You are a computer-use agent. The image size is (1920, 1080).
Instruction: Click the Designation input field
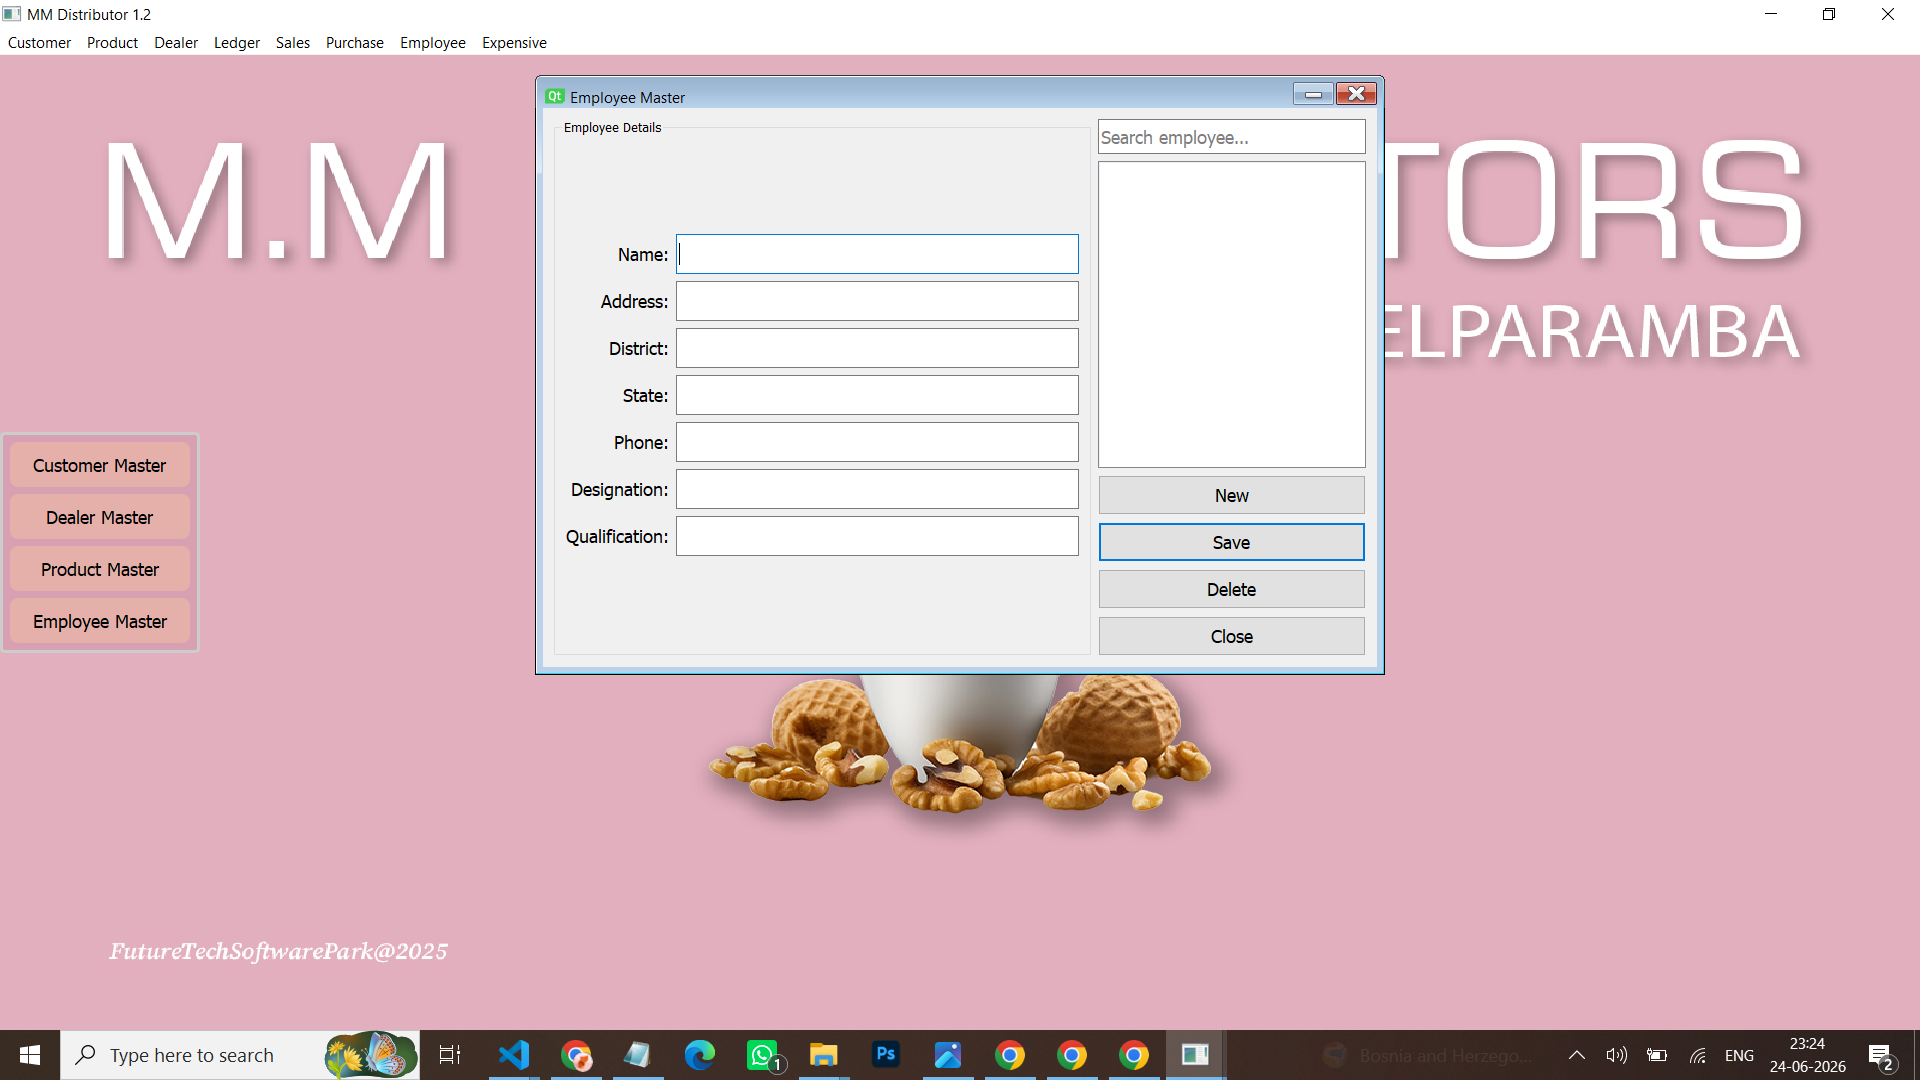coord(877,489)
